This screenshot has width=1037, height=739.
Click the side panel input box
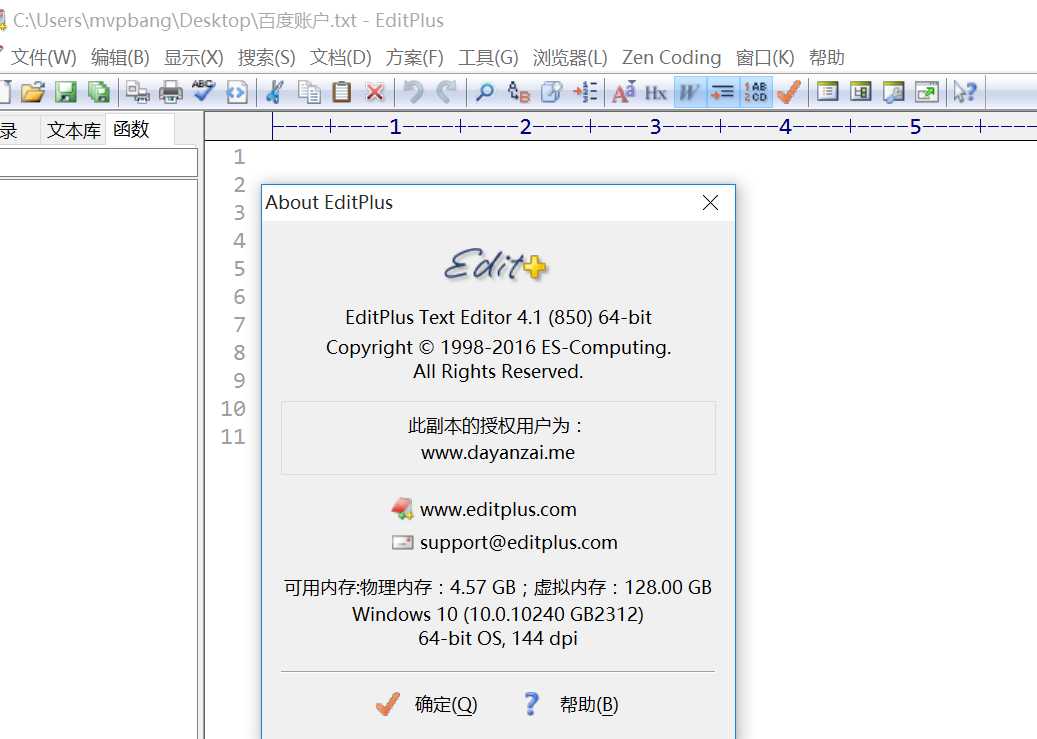[98, 162]
